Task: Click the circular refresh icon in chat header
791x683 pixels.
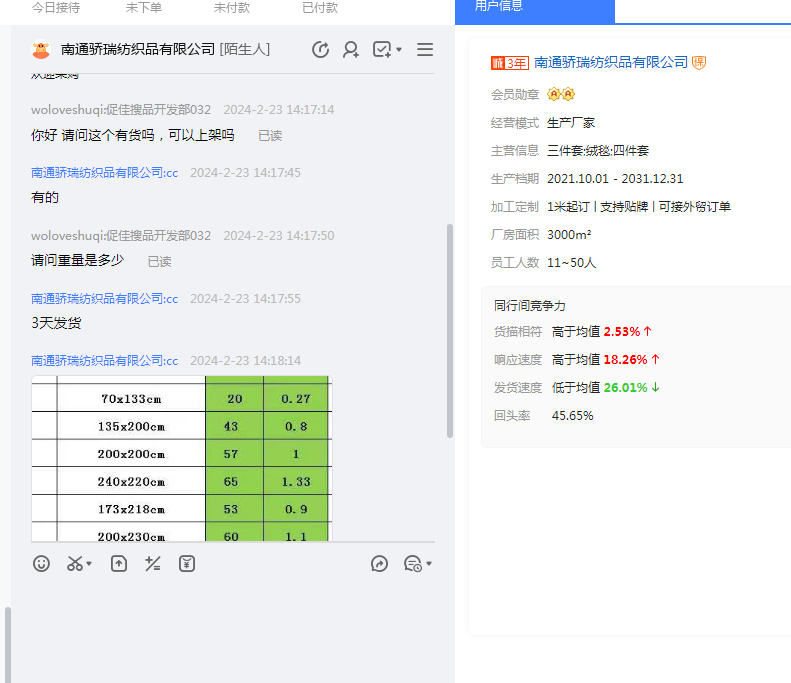Action: tap(320, 50)
